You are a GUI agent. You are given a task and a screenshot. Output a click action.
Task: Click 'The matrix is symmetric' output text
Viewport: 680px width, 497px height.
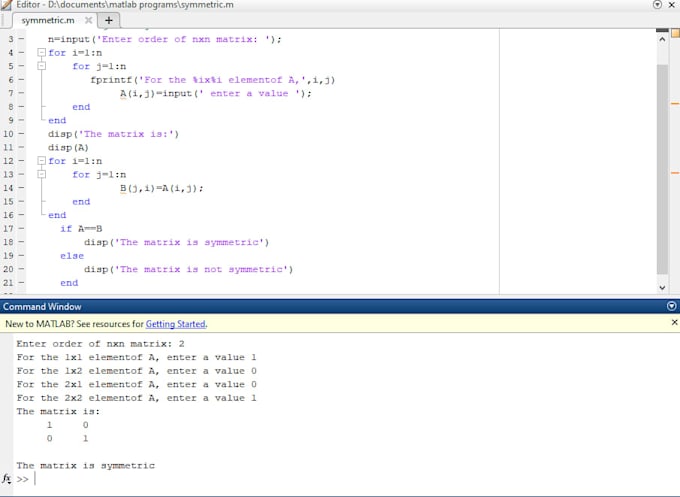point(85,466)
